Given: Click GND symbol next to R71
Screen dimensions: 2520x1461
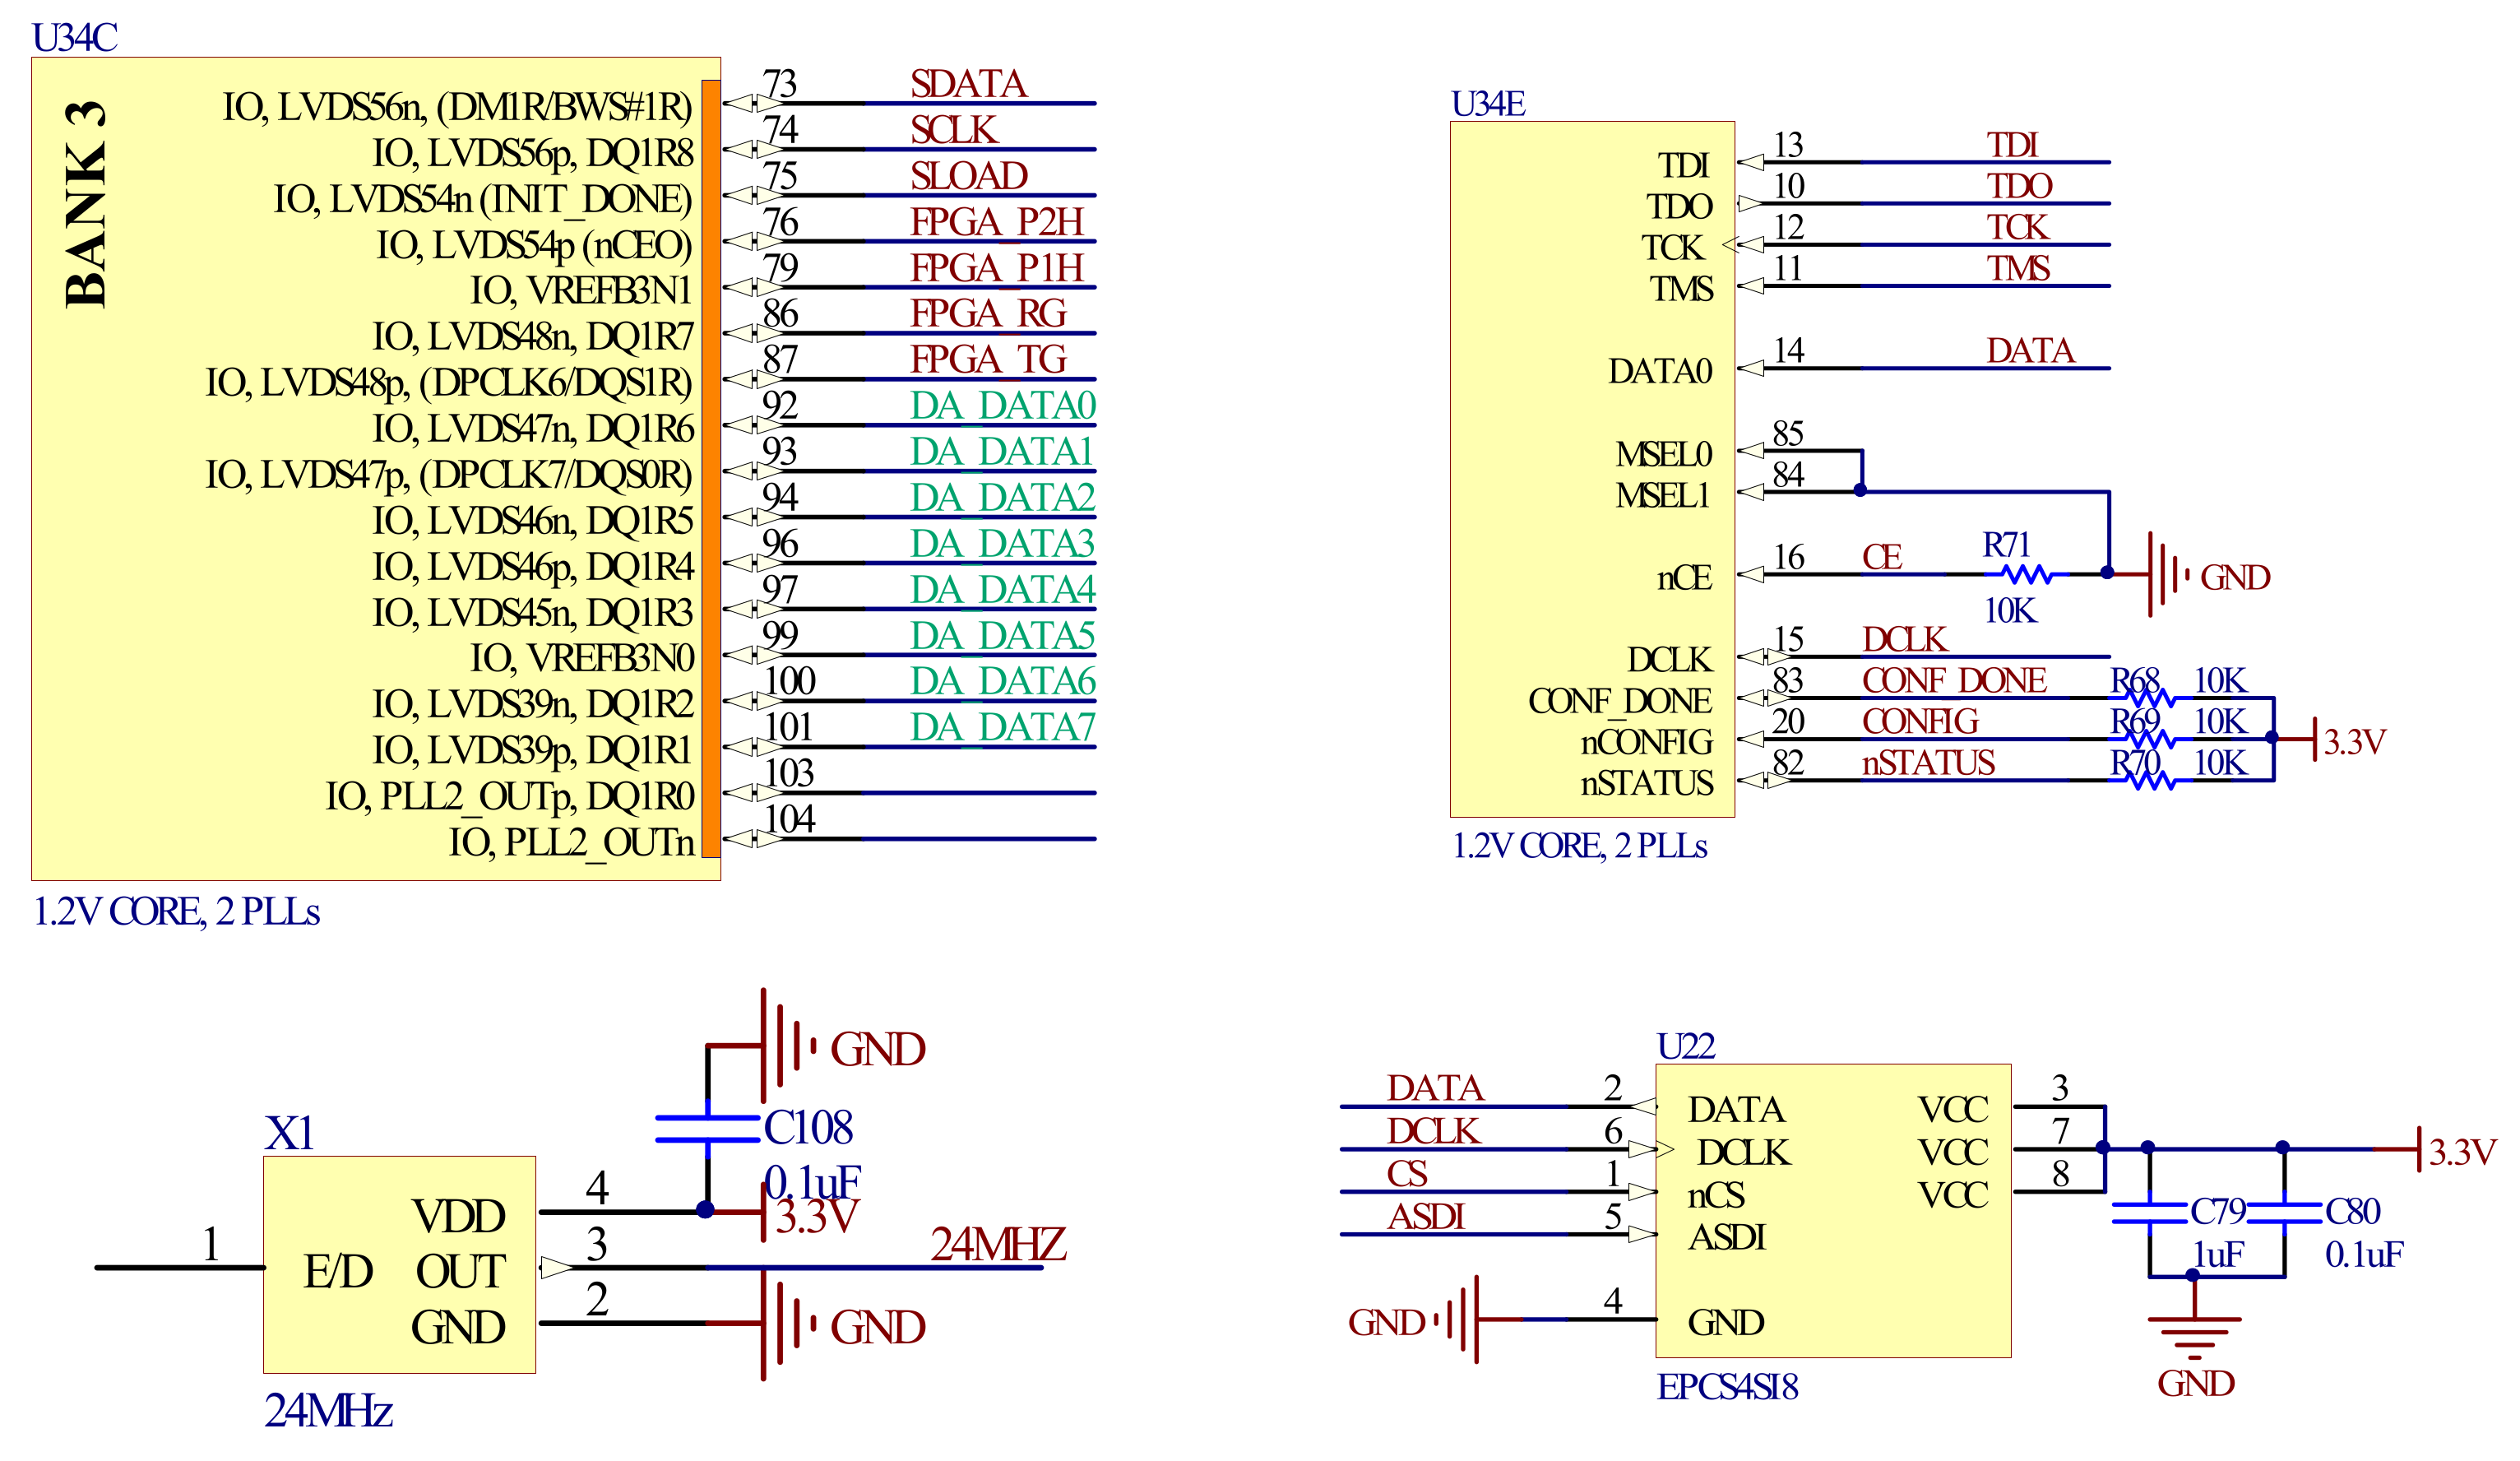Looking at the screenshot, I should coord(2166,574).
